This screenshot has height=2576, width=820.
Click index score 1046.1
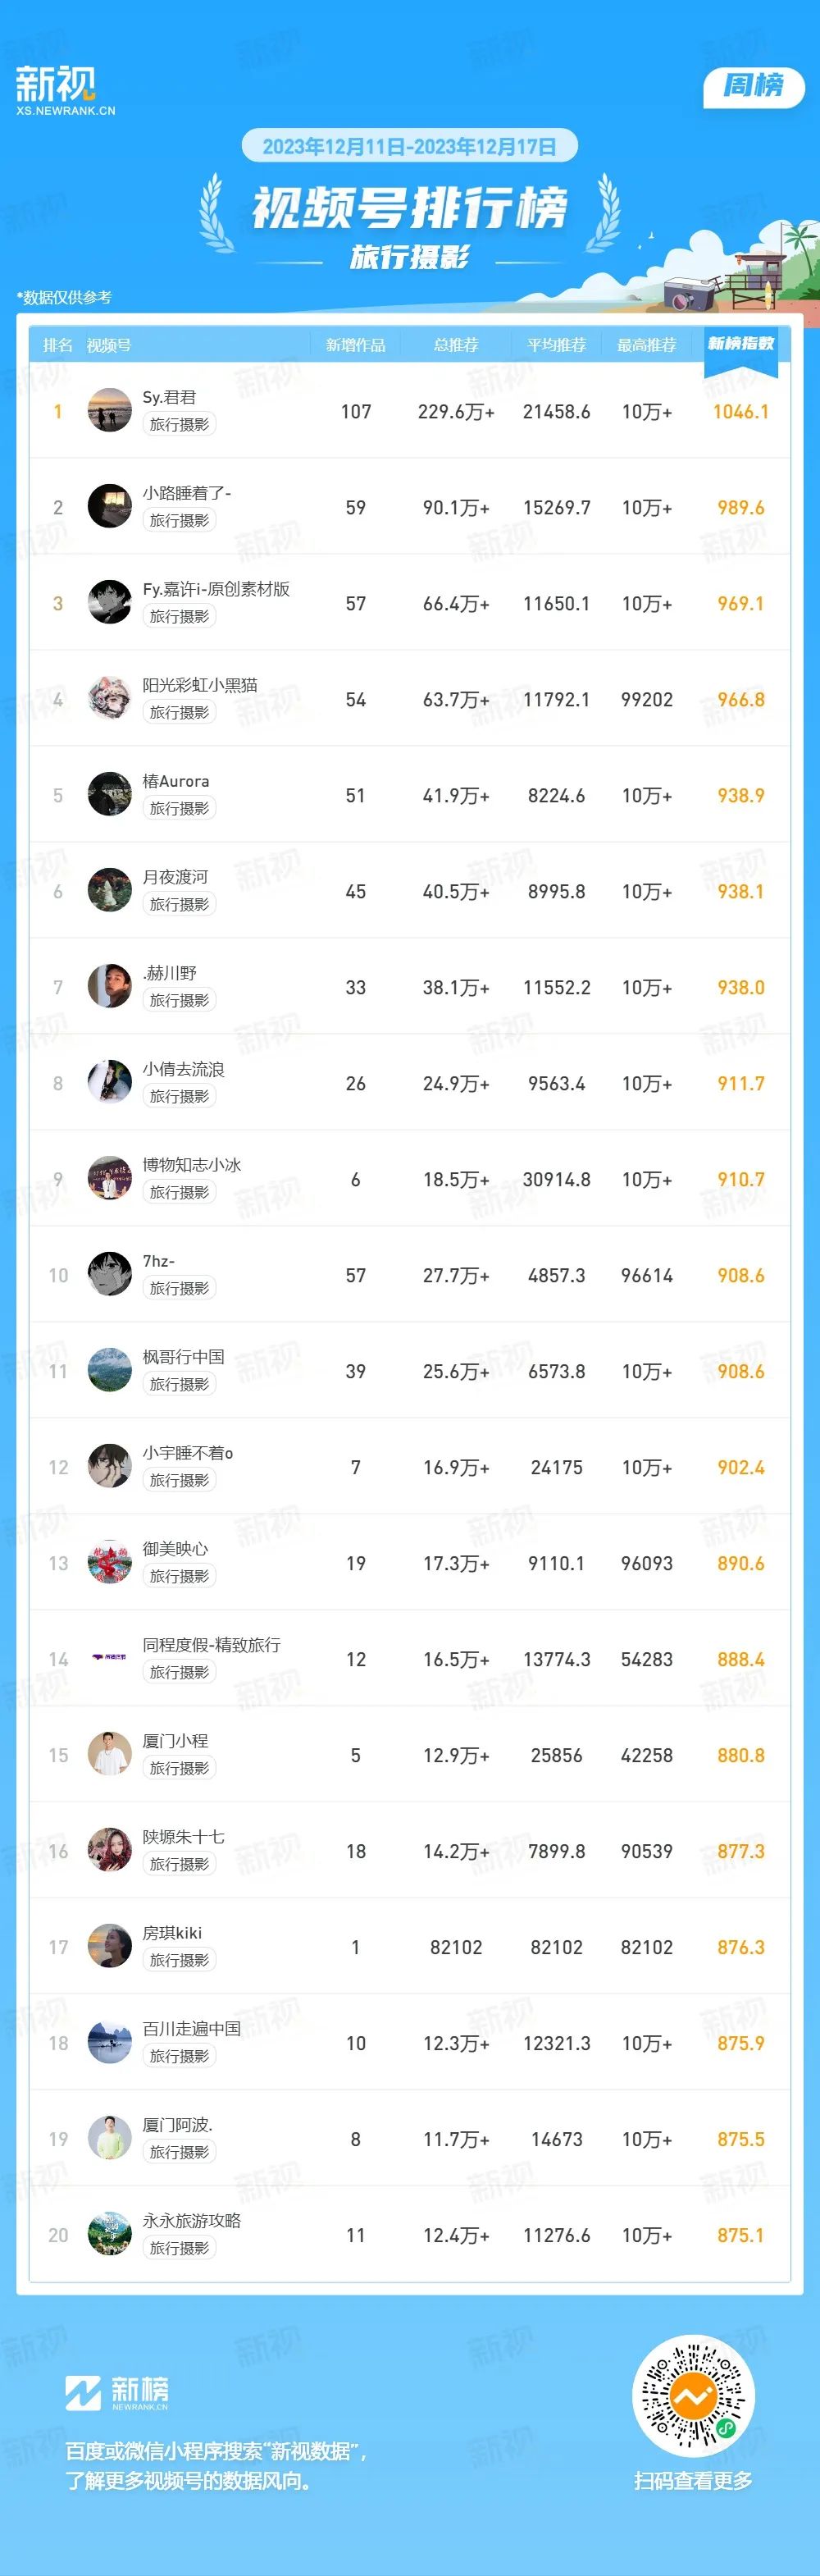coord(741,412)
